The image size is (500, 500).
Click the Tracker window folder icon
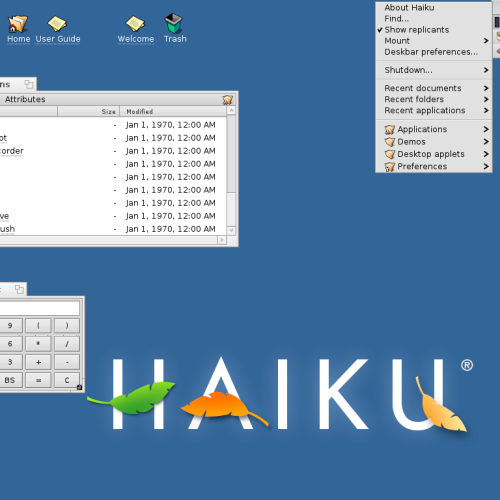pyautogui.click(x=228, y=100)
